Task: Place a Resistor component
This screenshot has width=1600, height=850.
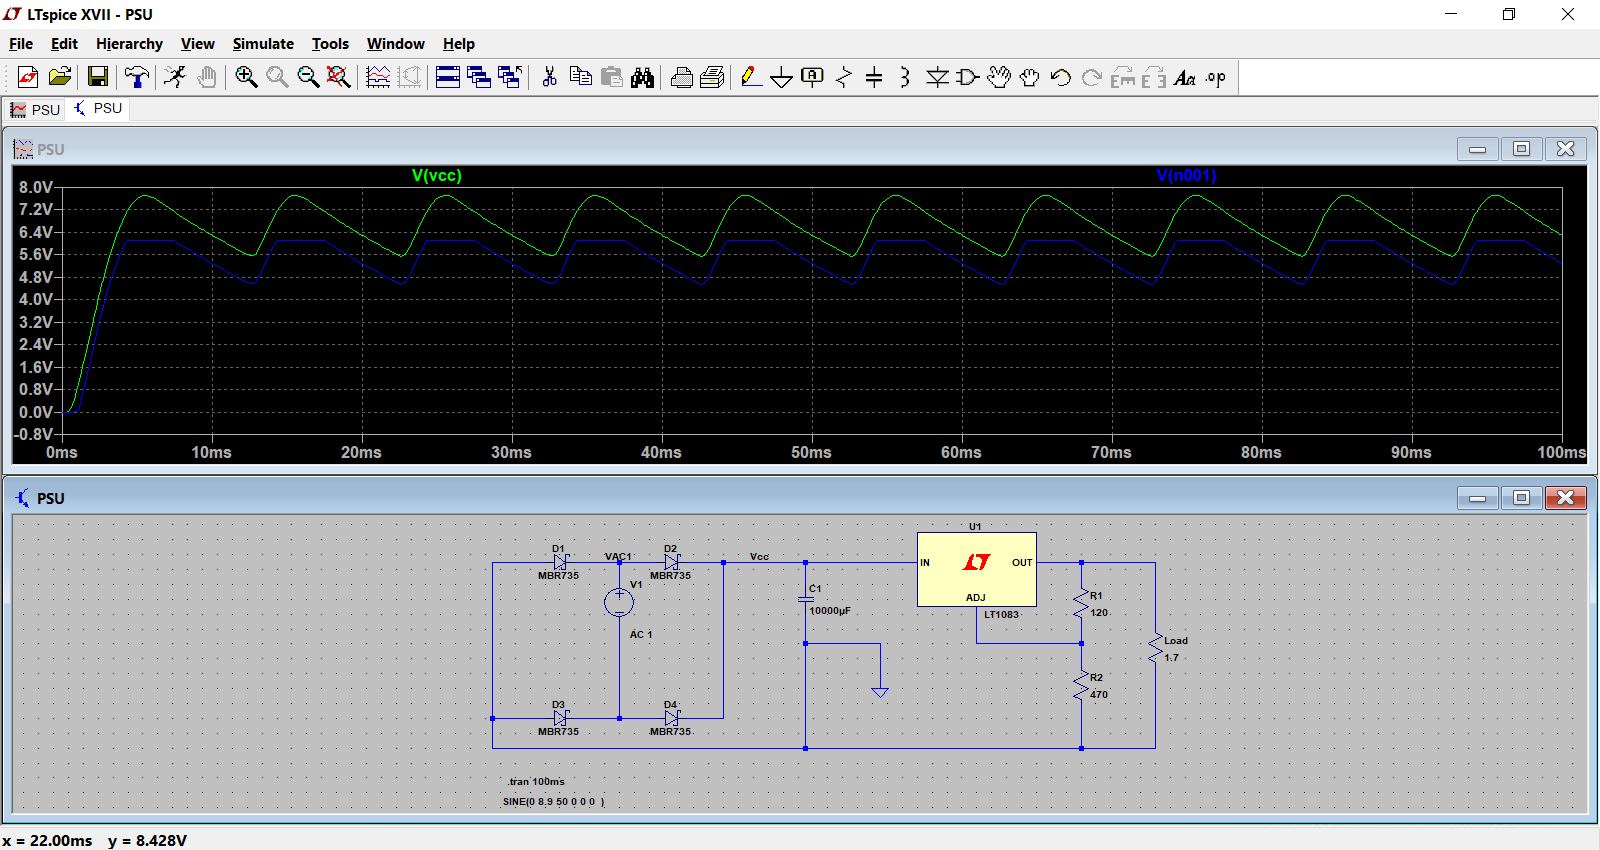Action: coord(844,77)
